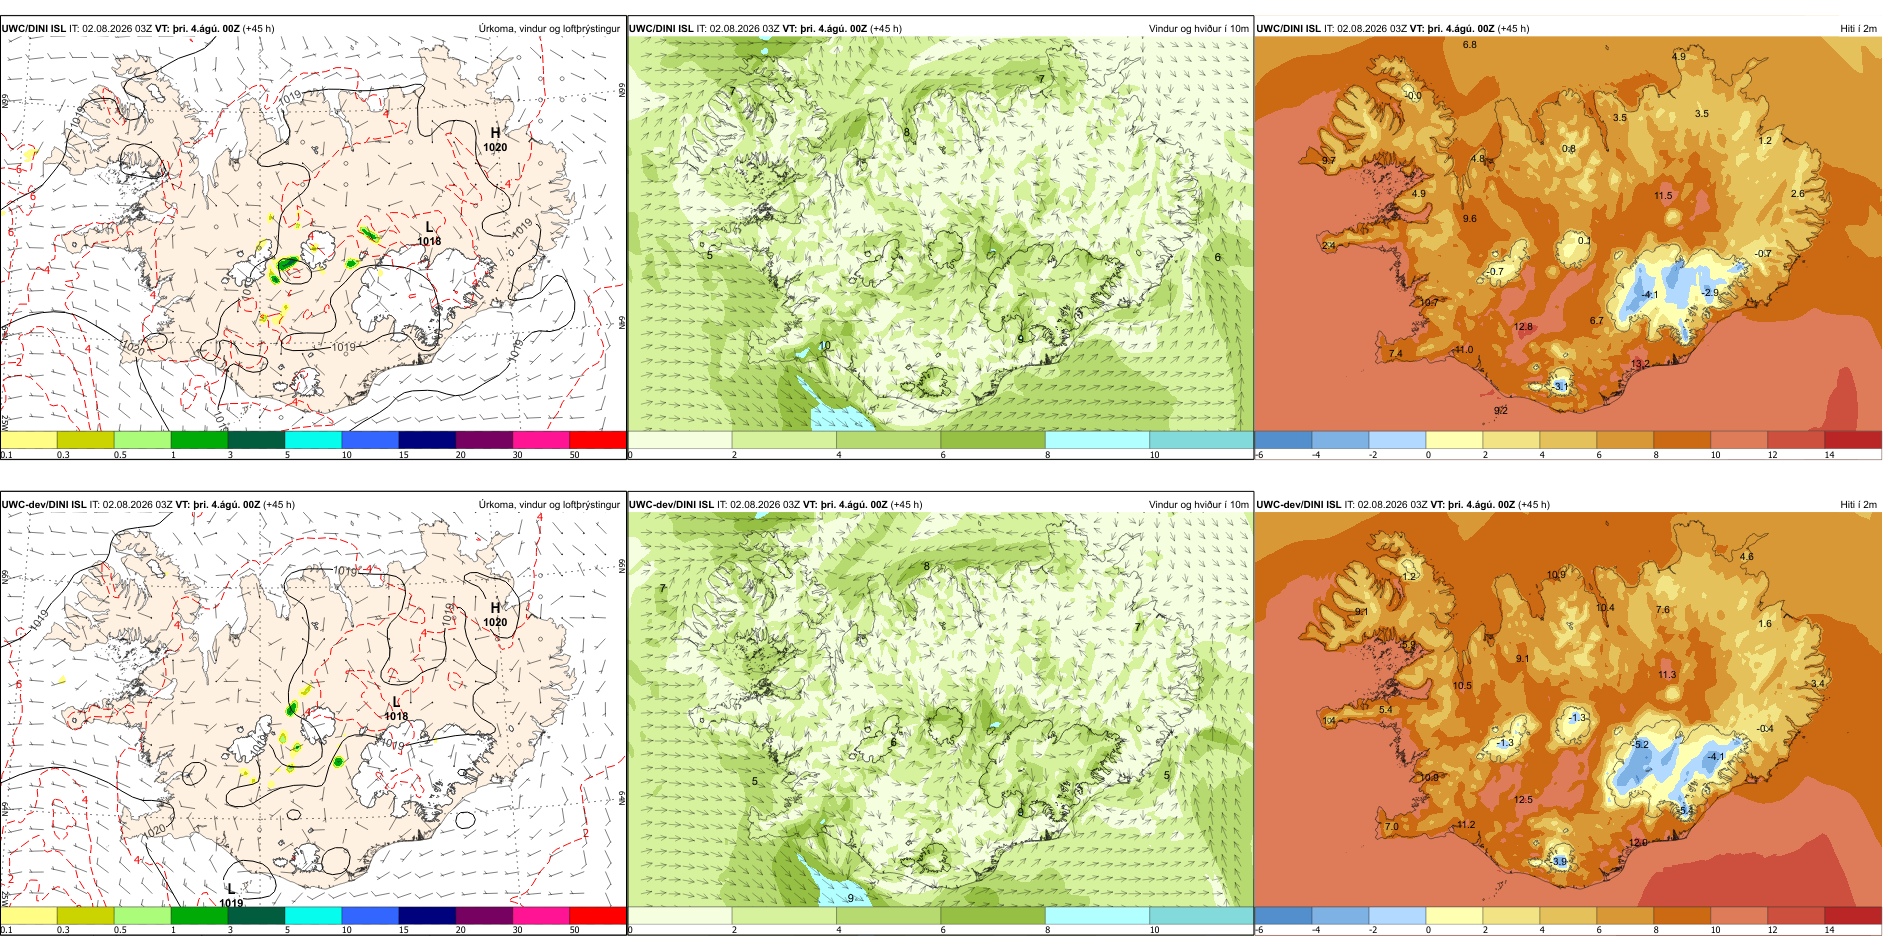This screenshot has width=1900, height=950.
Task: Click dark green precipitation patch in top UWC map
Action: click(288, 265)
